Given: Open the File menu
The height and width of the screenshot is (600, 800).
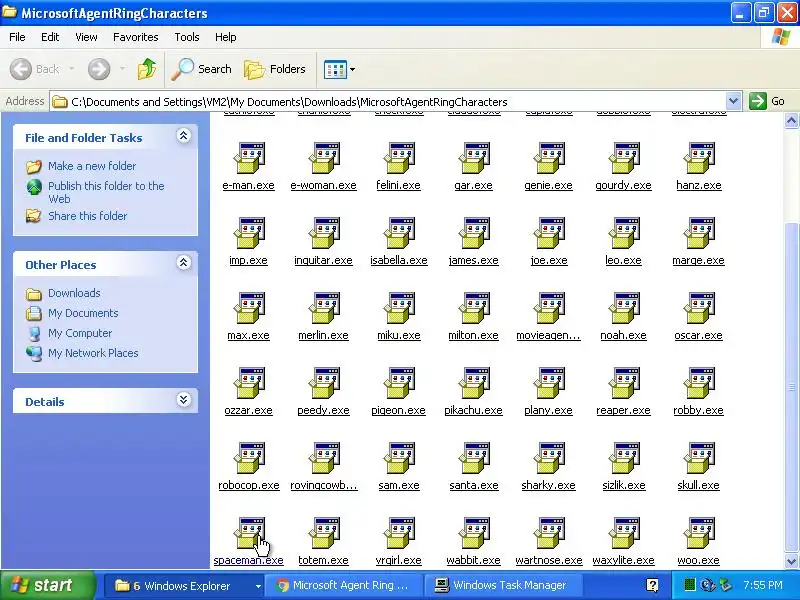Looking at the screenshot, I should (17, 37).
